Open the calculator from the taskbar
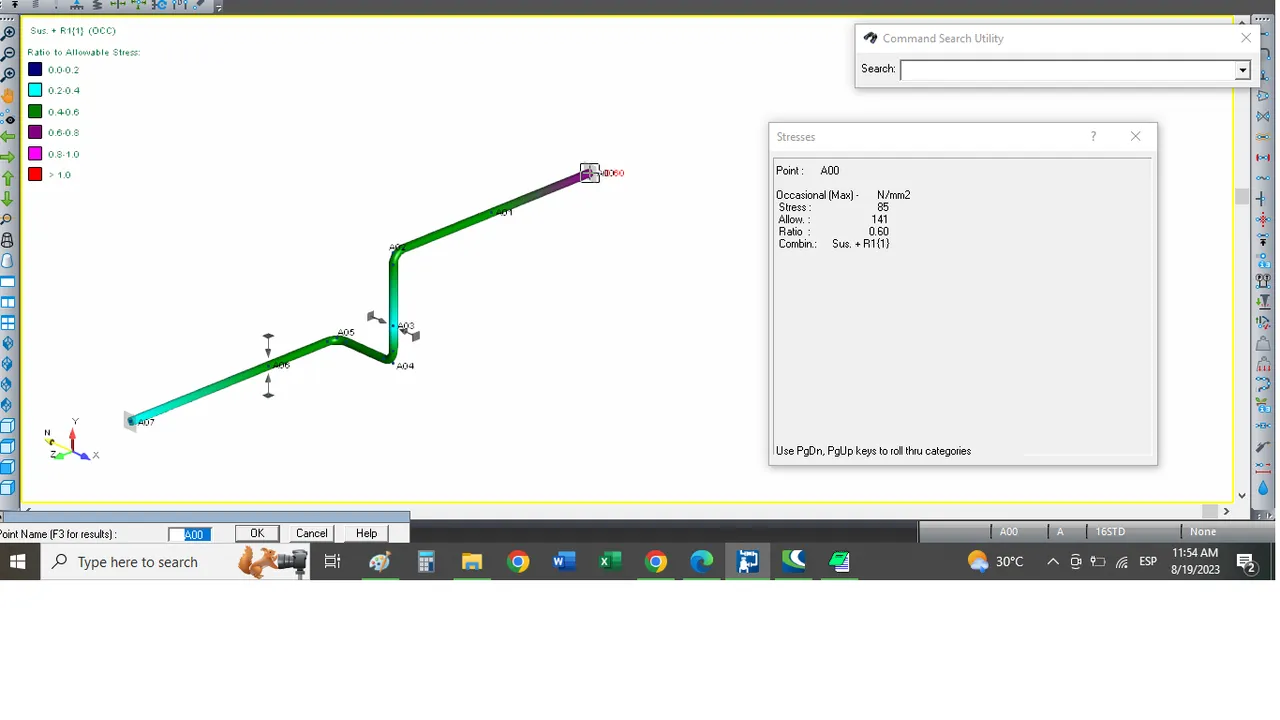This screenshot has width=1280, height=720. (426, 562)
